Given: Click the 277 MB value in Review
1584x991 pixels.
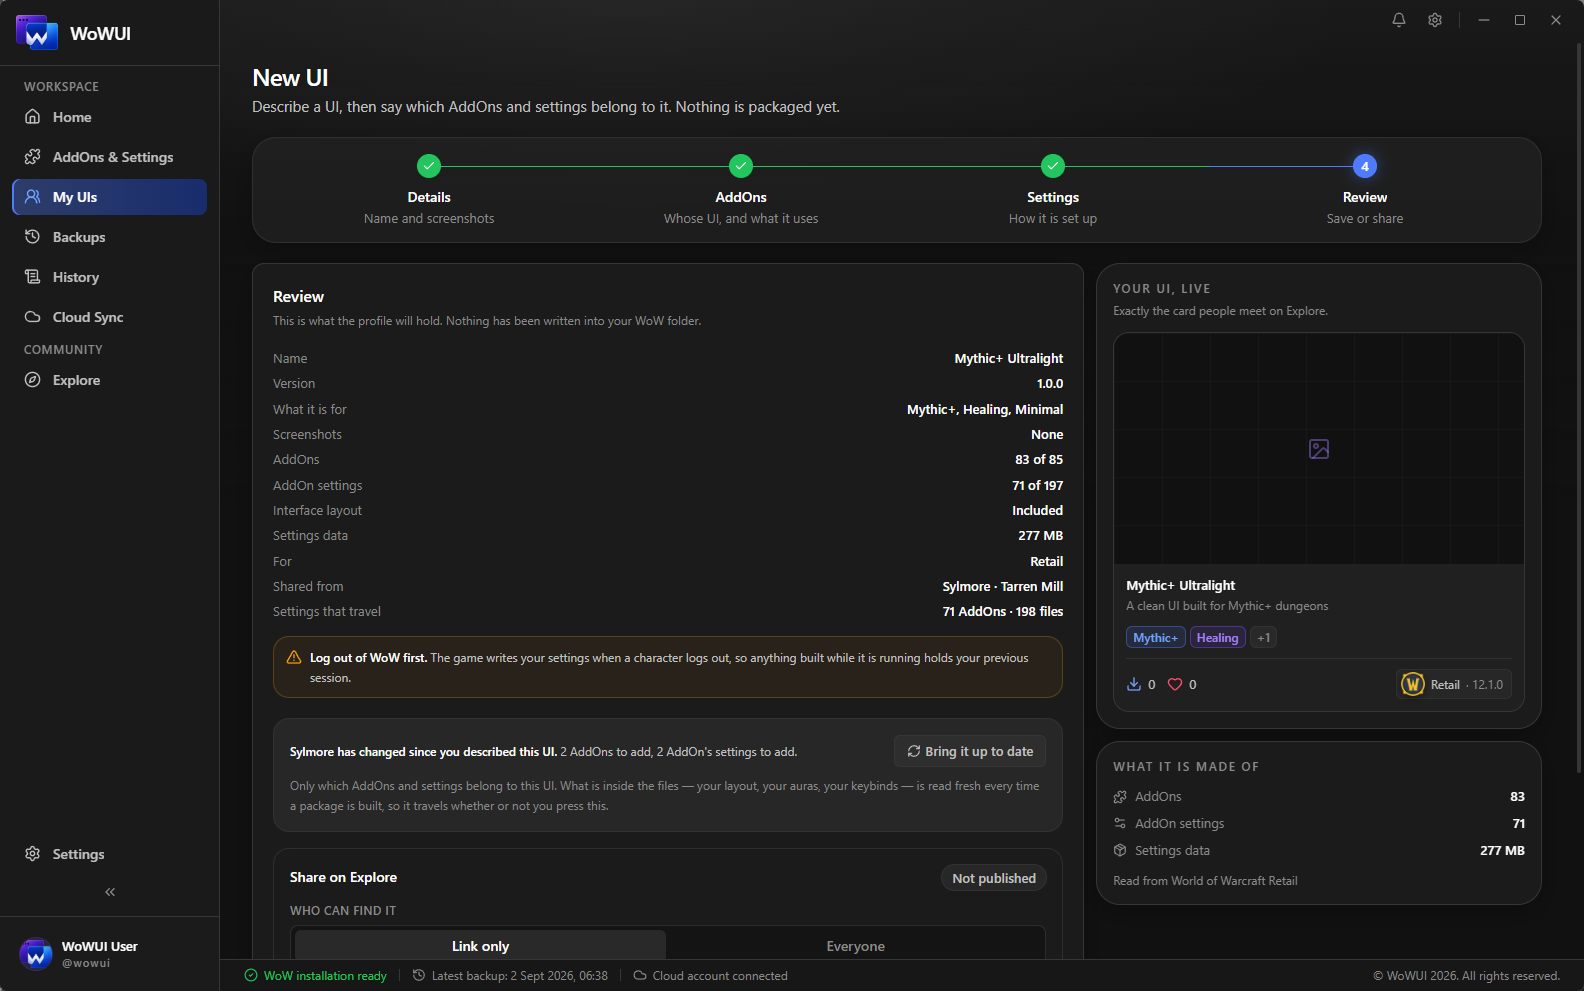Looking at the screenshot, I should pyautogui.click(x=1040, y=535).
